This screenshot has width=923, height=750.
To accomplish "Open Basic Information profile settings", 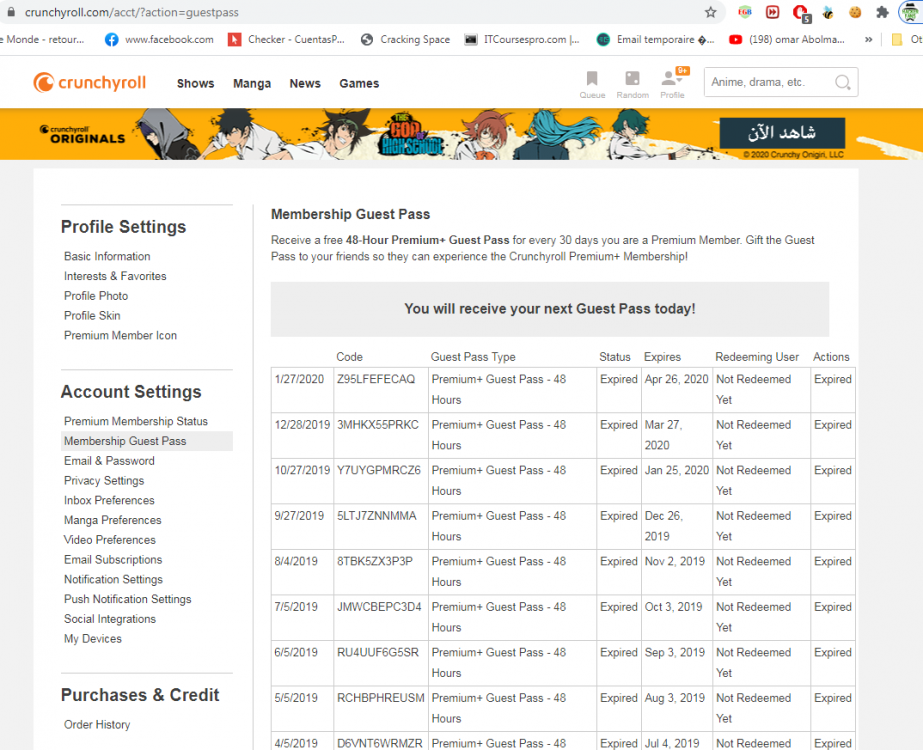I will pos(107,256).
